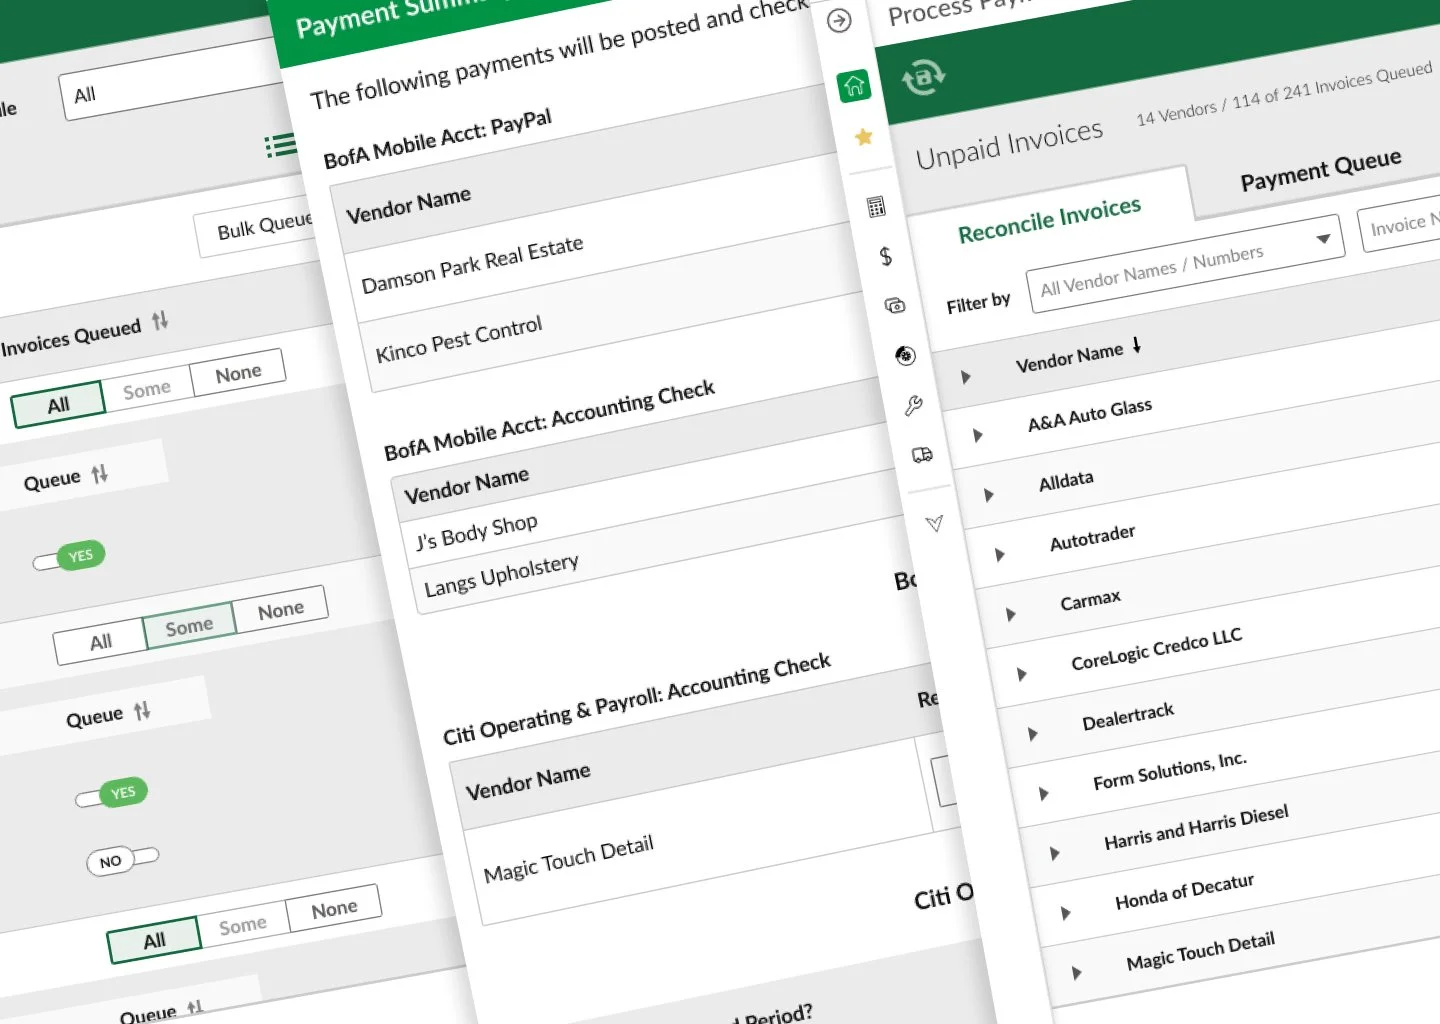
Task: Sort by Invoices Queued arrows icon
Action: coord(160,321)
